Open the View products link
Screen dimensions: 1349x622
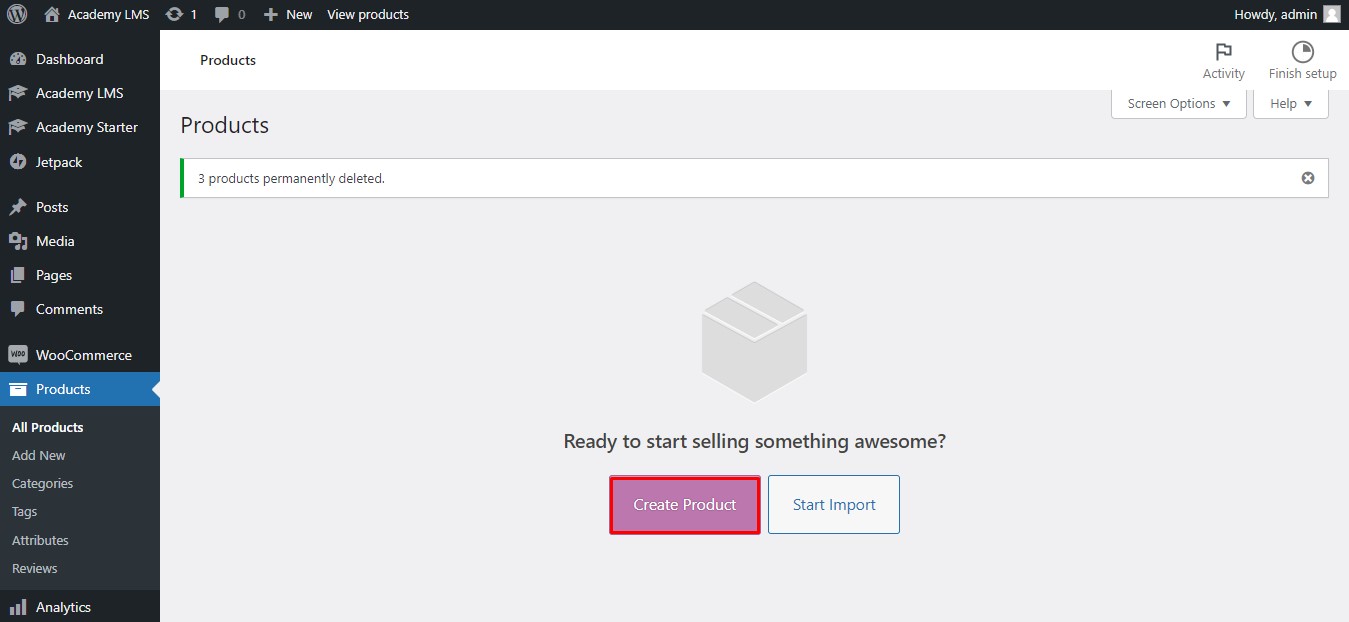click(368, 14)
